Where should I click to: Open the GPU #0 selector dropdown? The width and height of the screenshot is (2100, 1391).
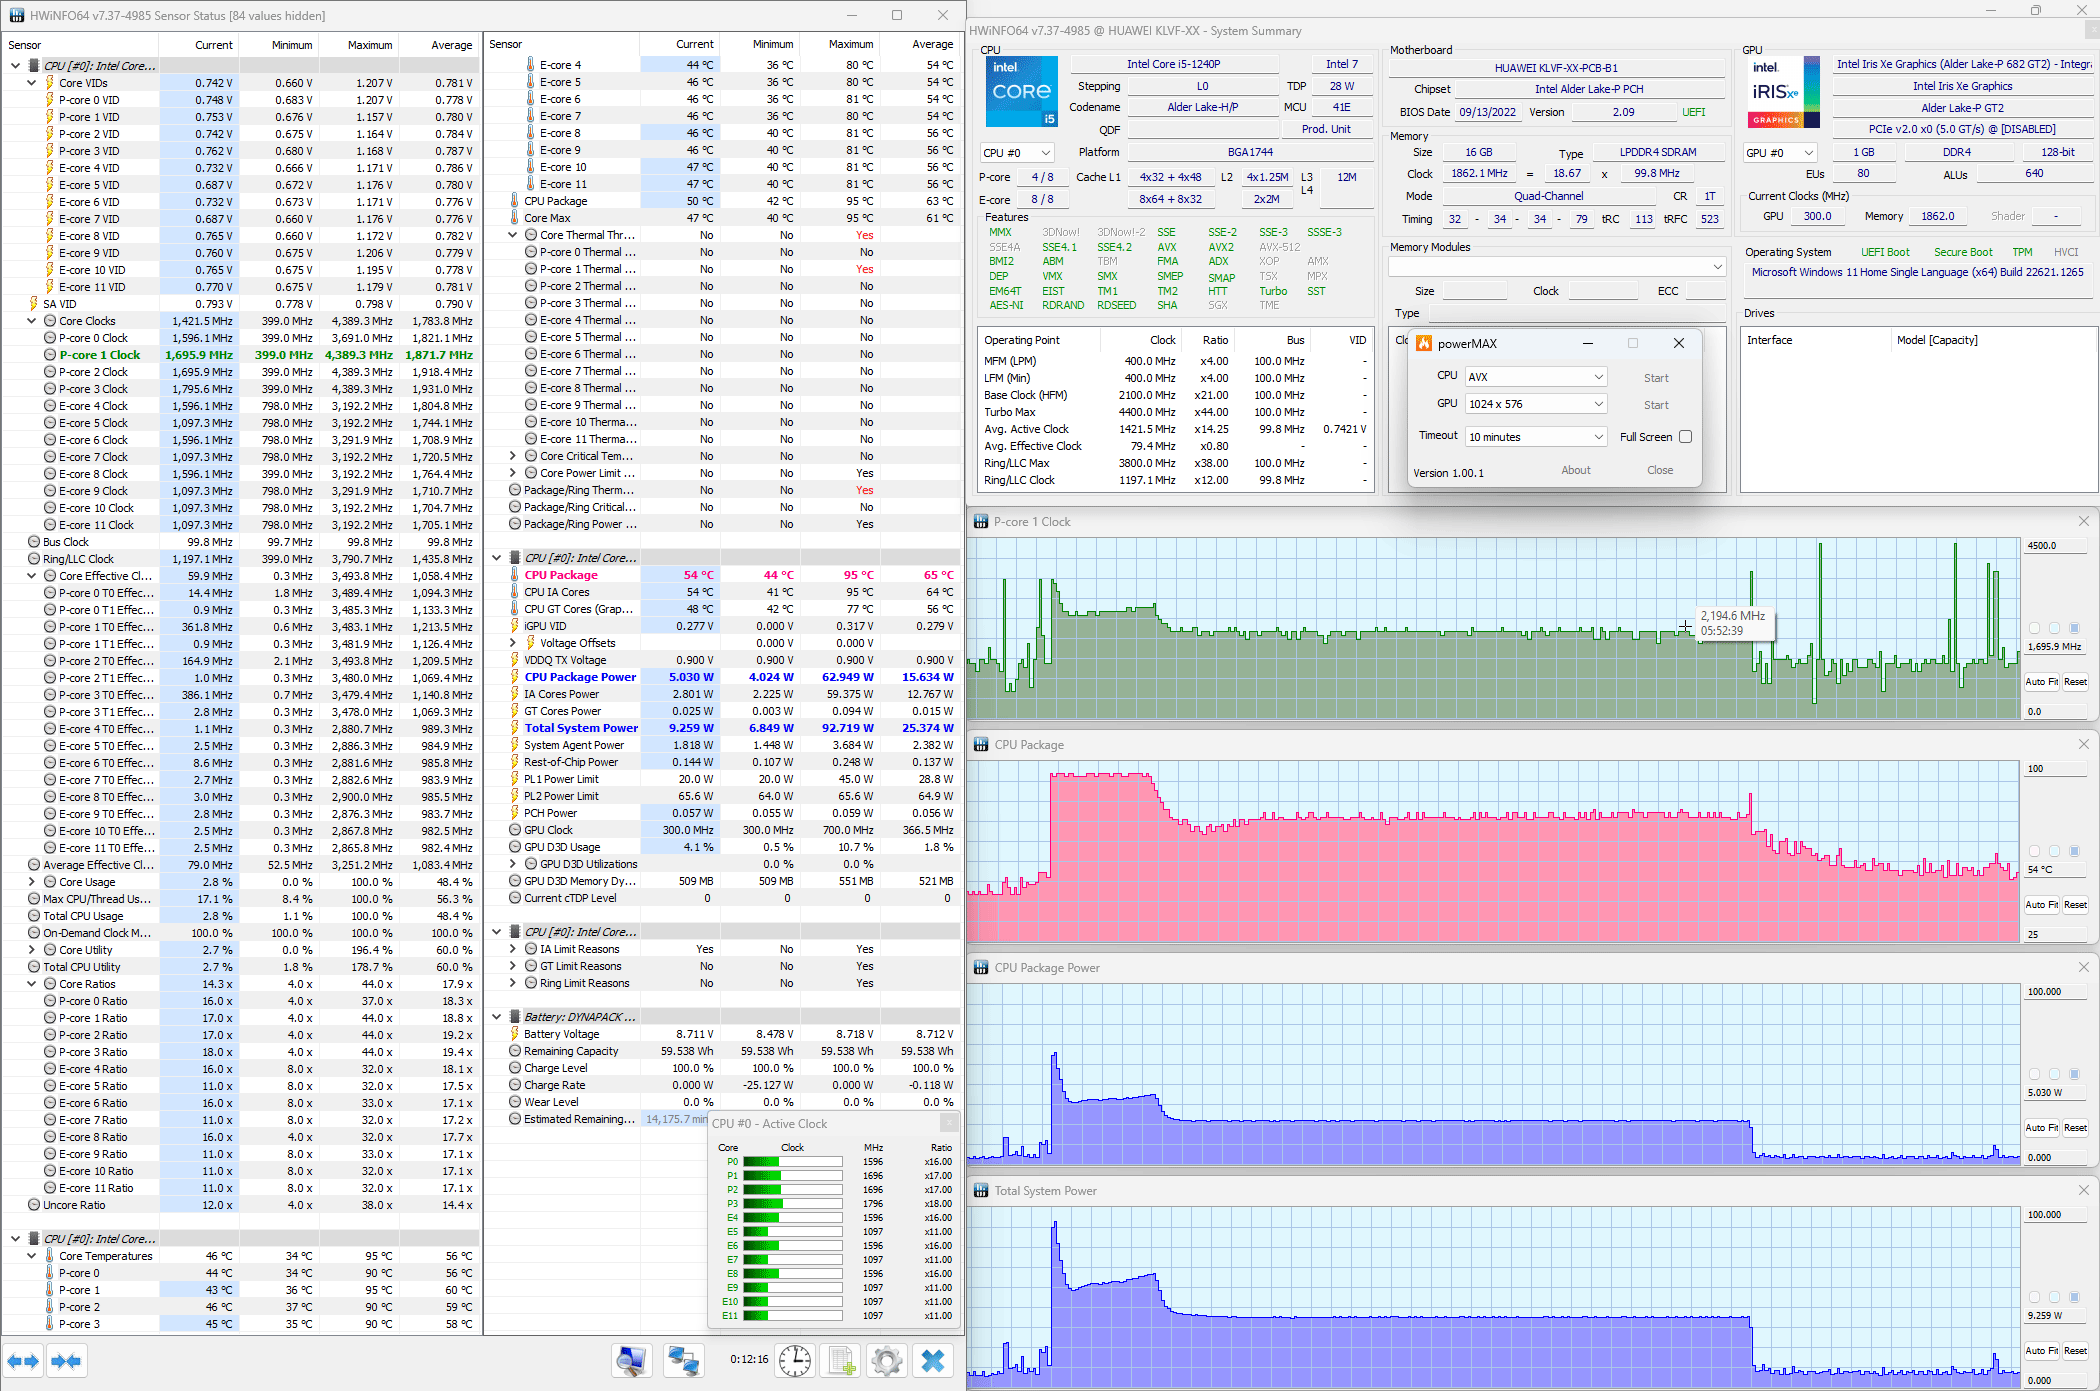pyautogui.click(x=1780, y=153)
